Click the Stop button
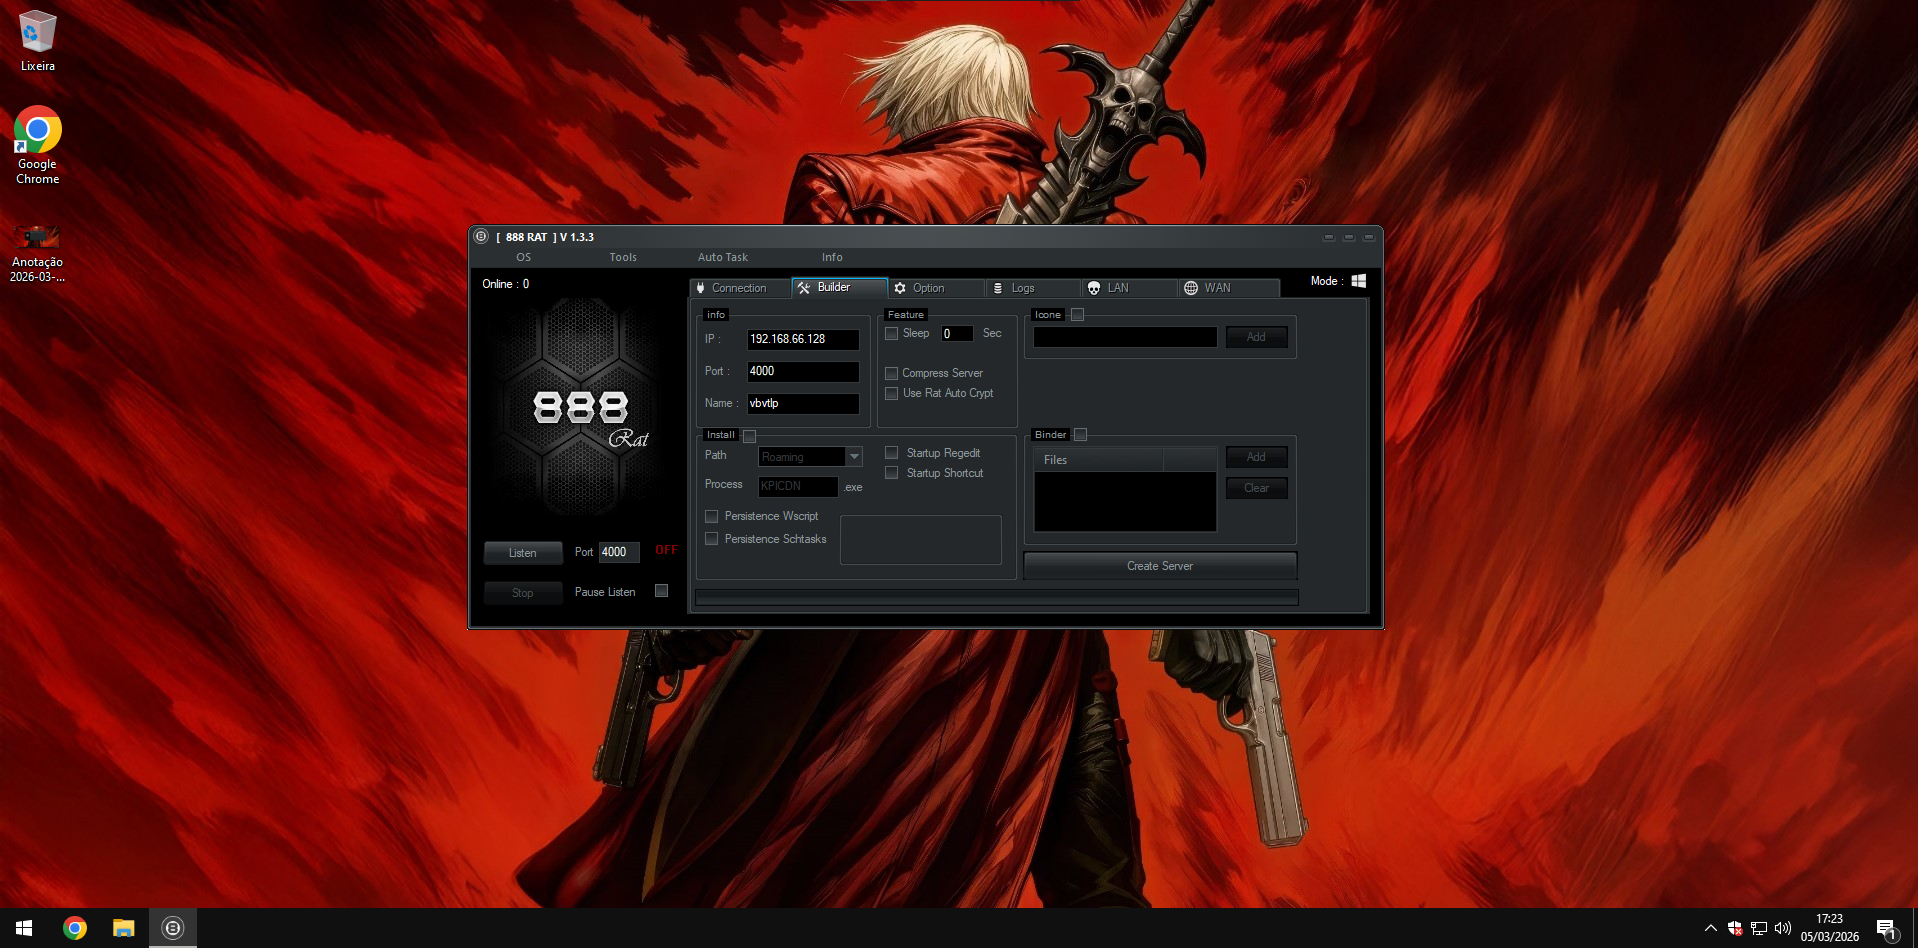The height and width of the screenshot is (948, 1918). coord(523,593)
